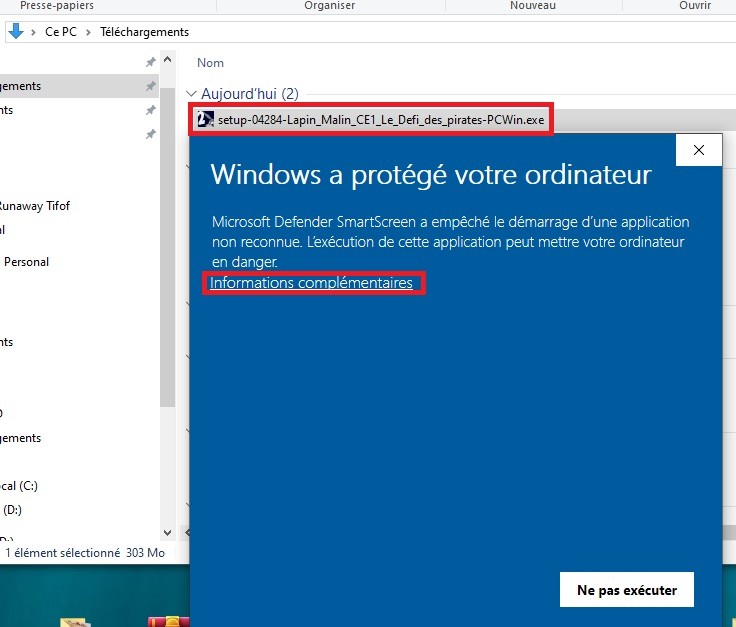Click the Informations complémentaires link
736x627 pixels.
click(x=311, y=283)
